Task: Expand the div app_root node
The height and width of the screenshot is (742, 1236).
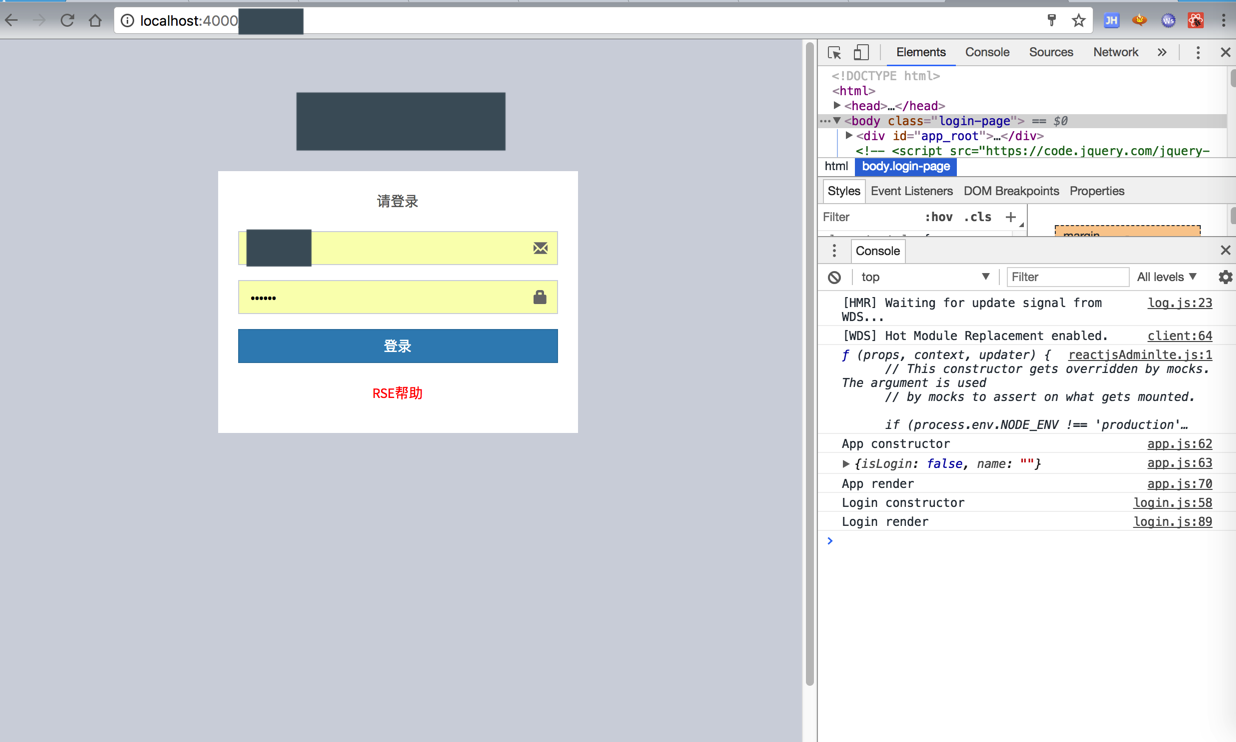Action: point(849,136)
